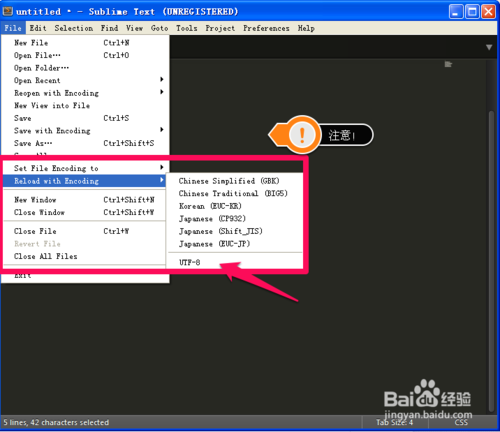500x432 pixels.
Task: Click the CSS syntax selector in status bar
Action: (461, 422)
